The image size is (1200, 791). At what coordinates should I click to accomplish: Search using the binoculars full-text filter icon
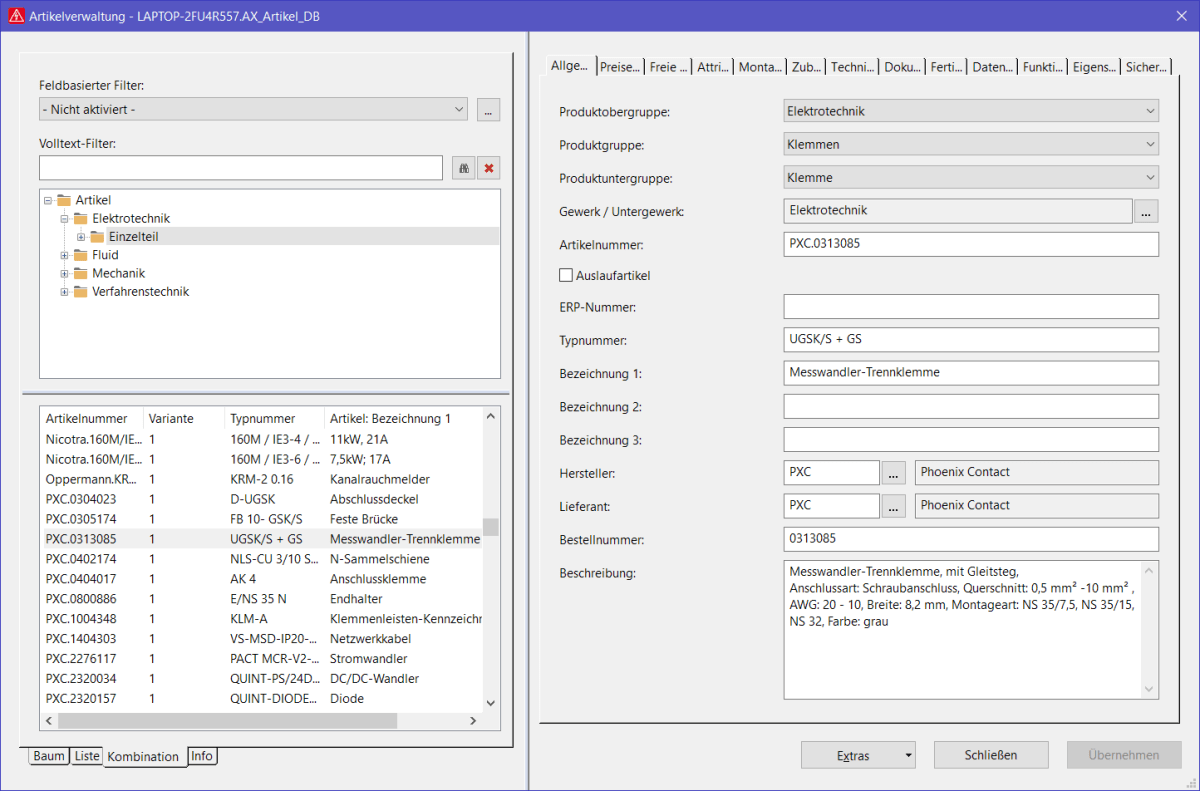pyautogui.click(x=463, y=167)
